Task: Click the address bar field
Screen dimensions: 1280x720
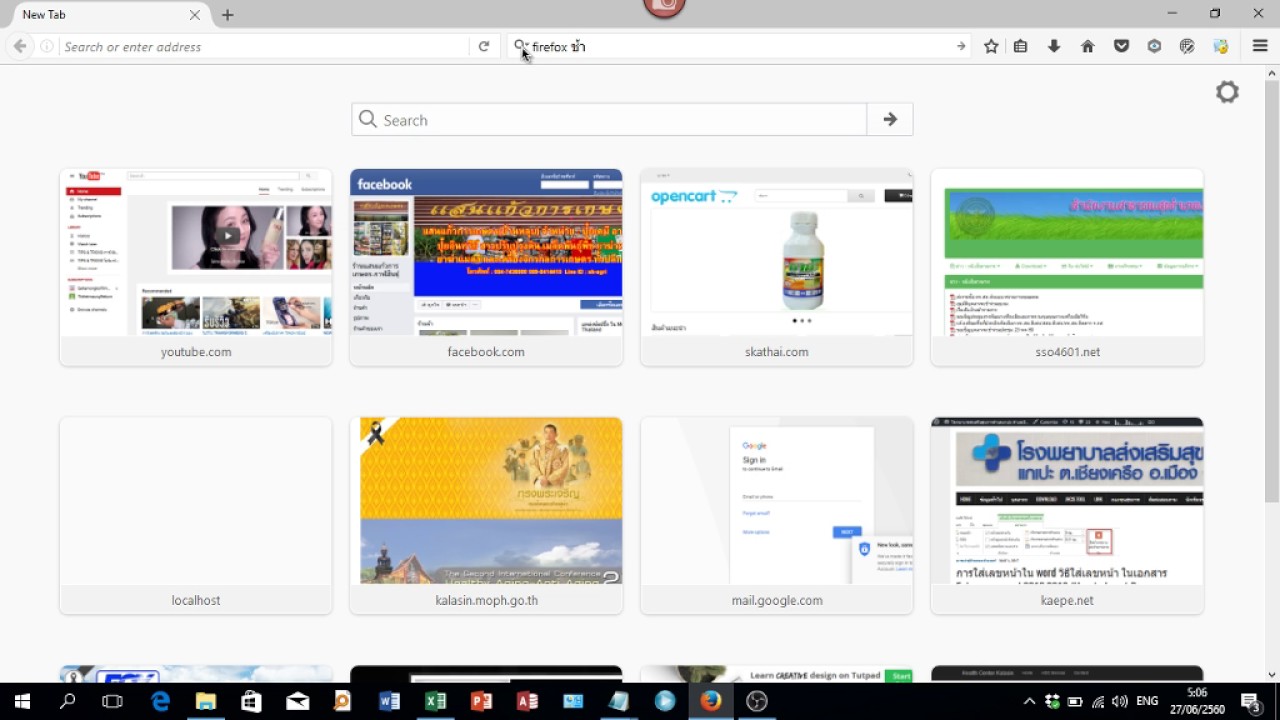Action: (x=264, y=46)
